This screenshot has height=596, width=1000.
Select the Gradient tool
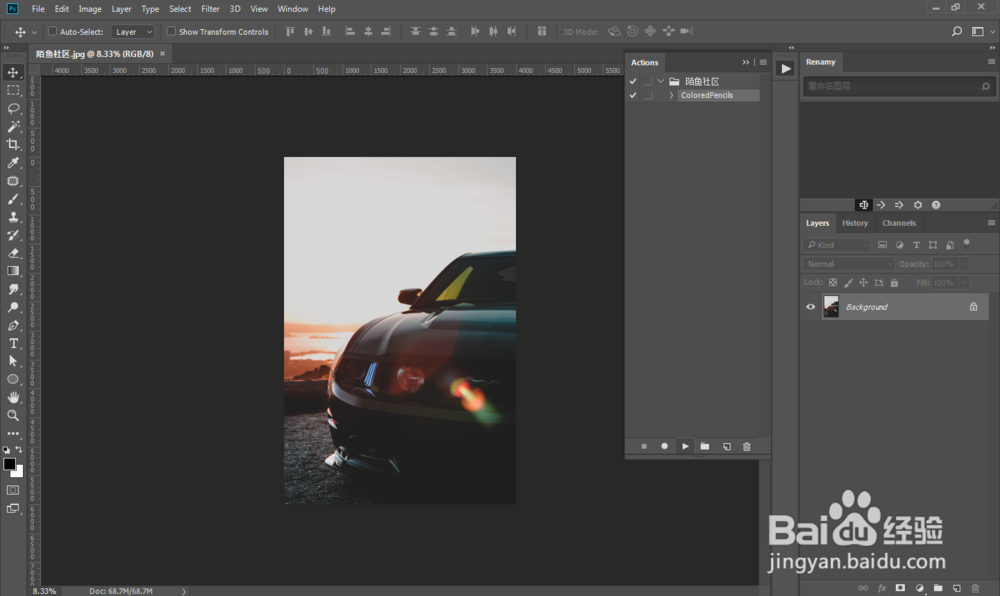coord(13,271)
